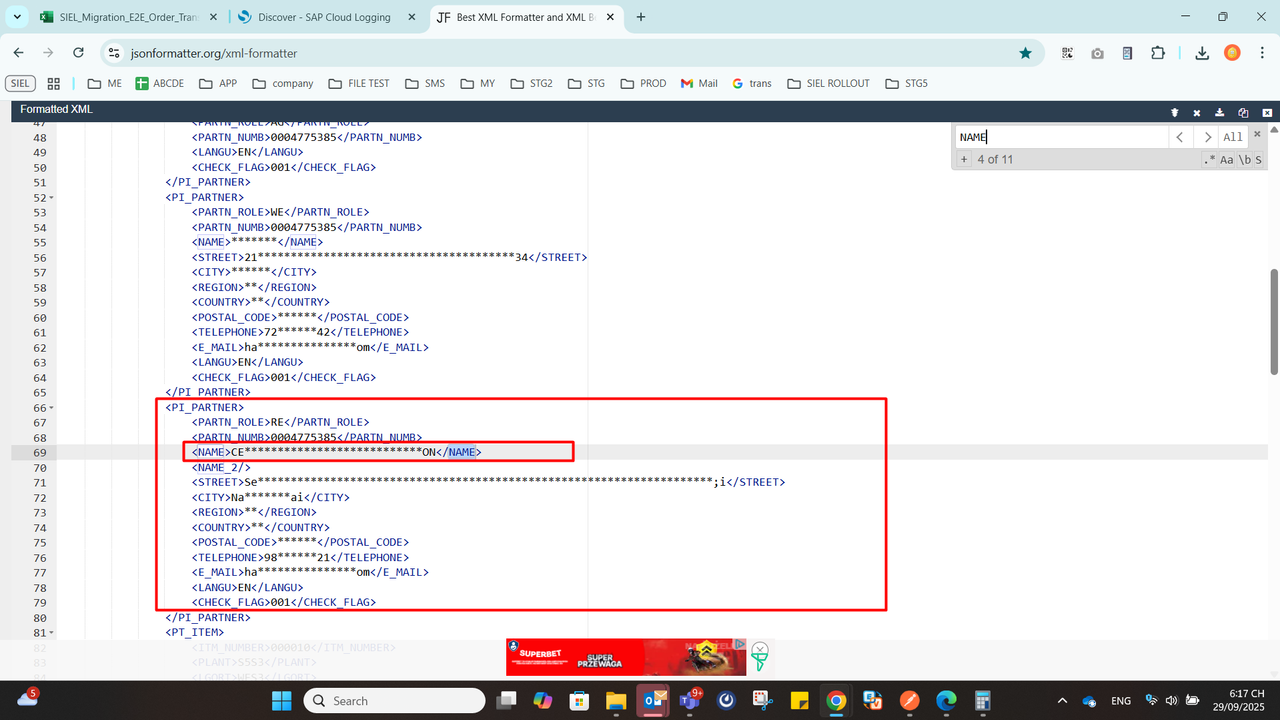Viewport: 1280px width, 720px height.
Task: Open Microsoft Teams from taskbar
Action: 690,700
